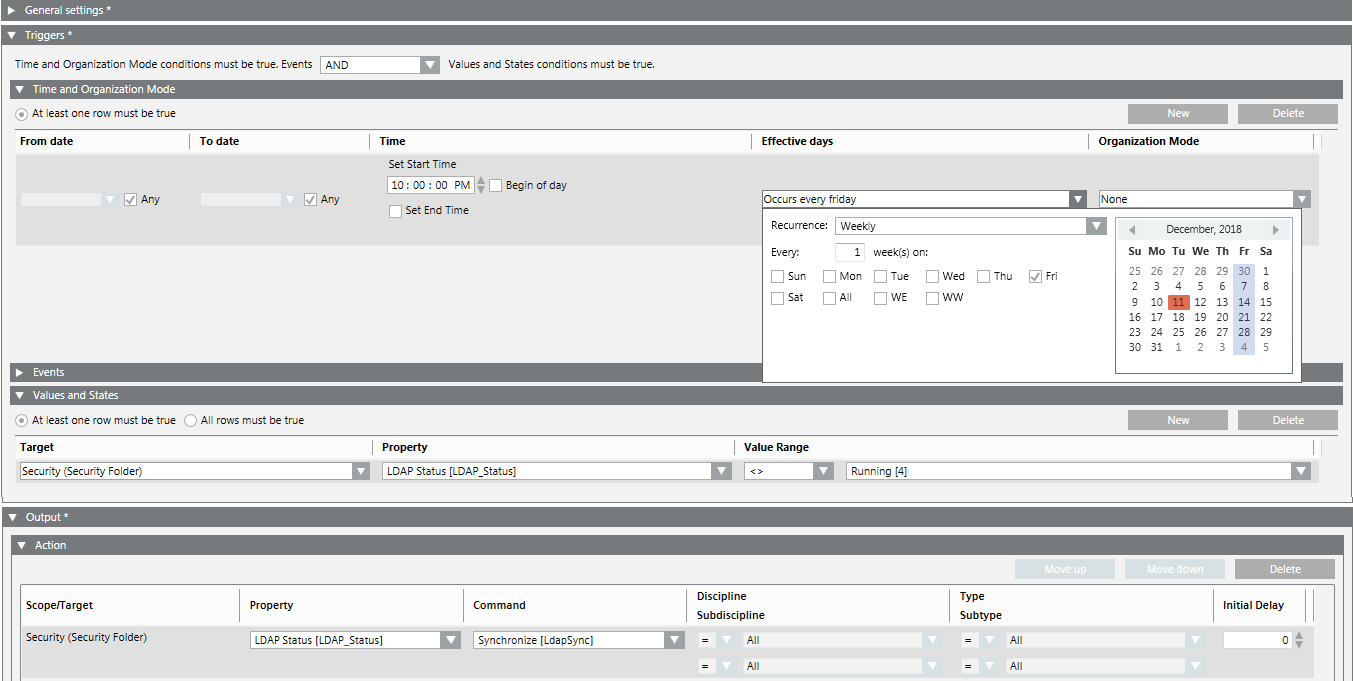Expand the Events section
Screen dimensions: 1353x681
coord(19,372)
